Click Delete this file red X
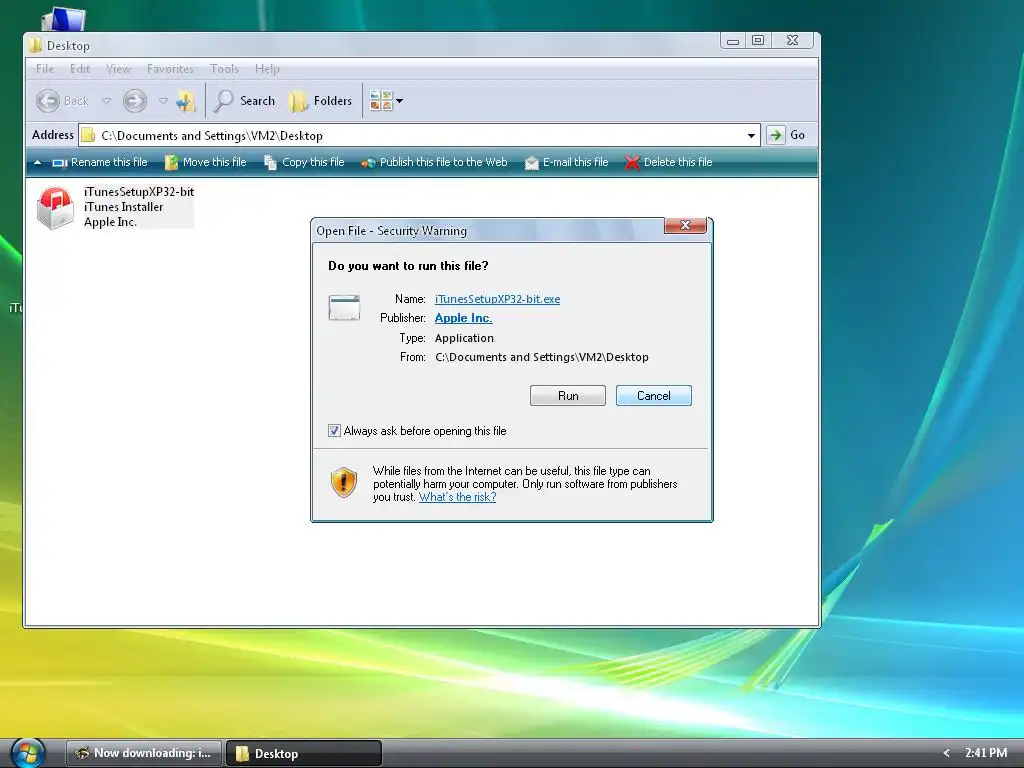This screenshot has width=1024, height=768. click(632, 163)
